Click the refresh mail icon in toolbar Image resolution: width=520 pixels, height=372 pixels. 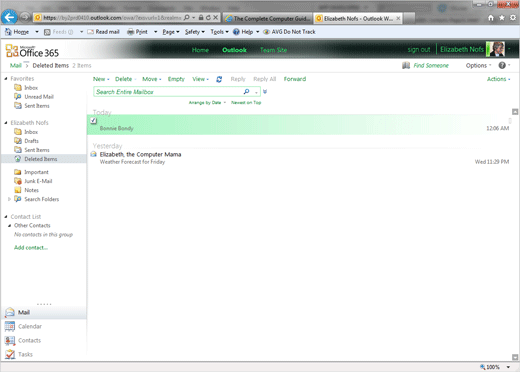219,79
